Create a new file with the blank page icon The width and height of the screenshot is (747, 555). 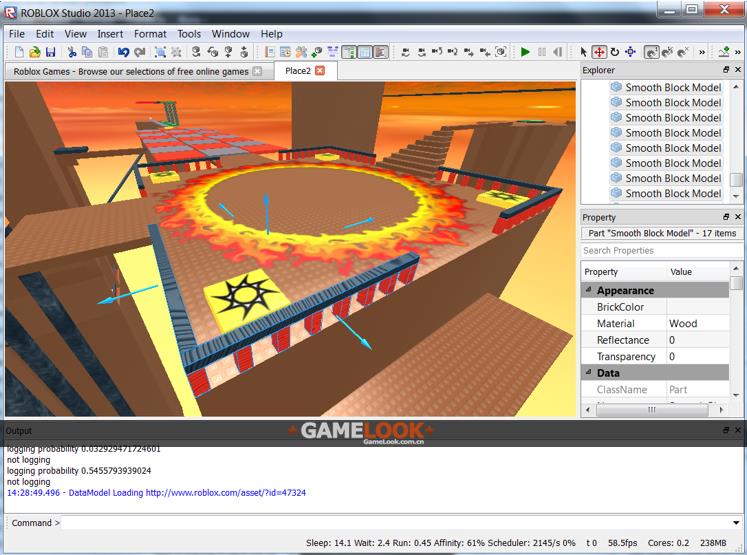point(19,52)
